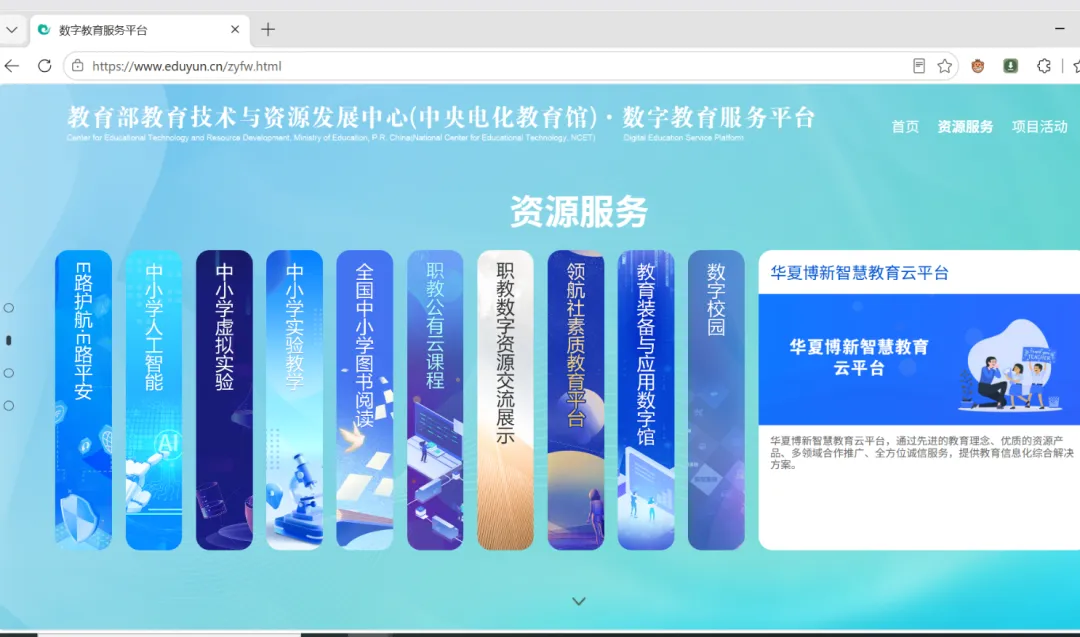Open the 全国中小学图书阅读 banner
The image size is (1080, 637).
pyautogui.click(x=364, y=399)
